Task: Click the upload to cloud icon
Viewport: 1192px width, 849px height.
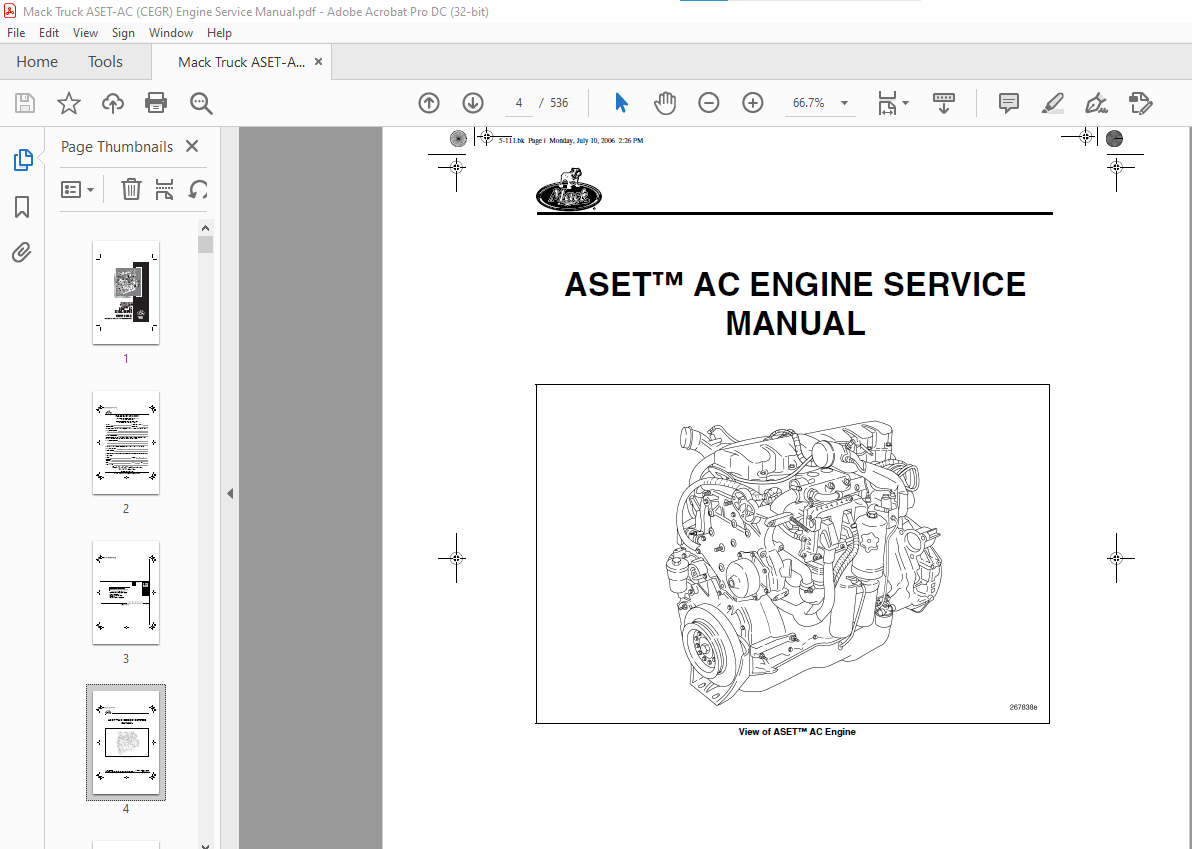Action: pos(113,103)
